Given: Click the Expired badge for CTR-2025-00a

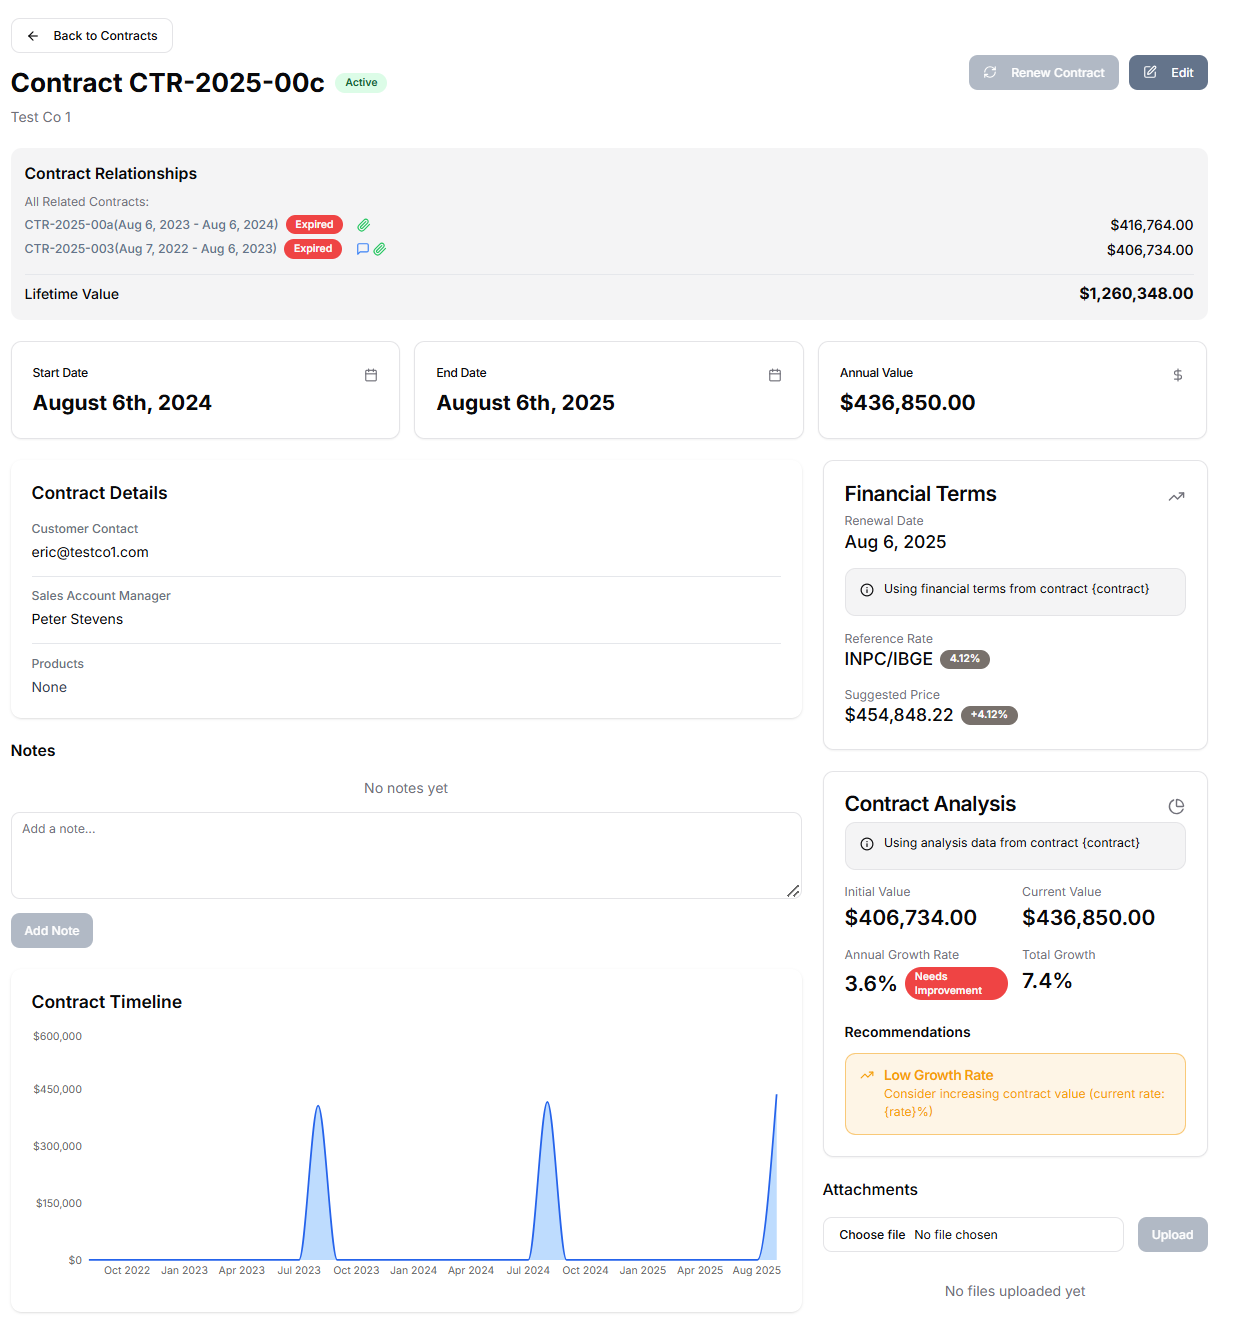Looking at the screenshot, I should [x=314, y=225].
